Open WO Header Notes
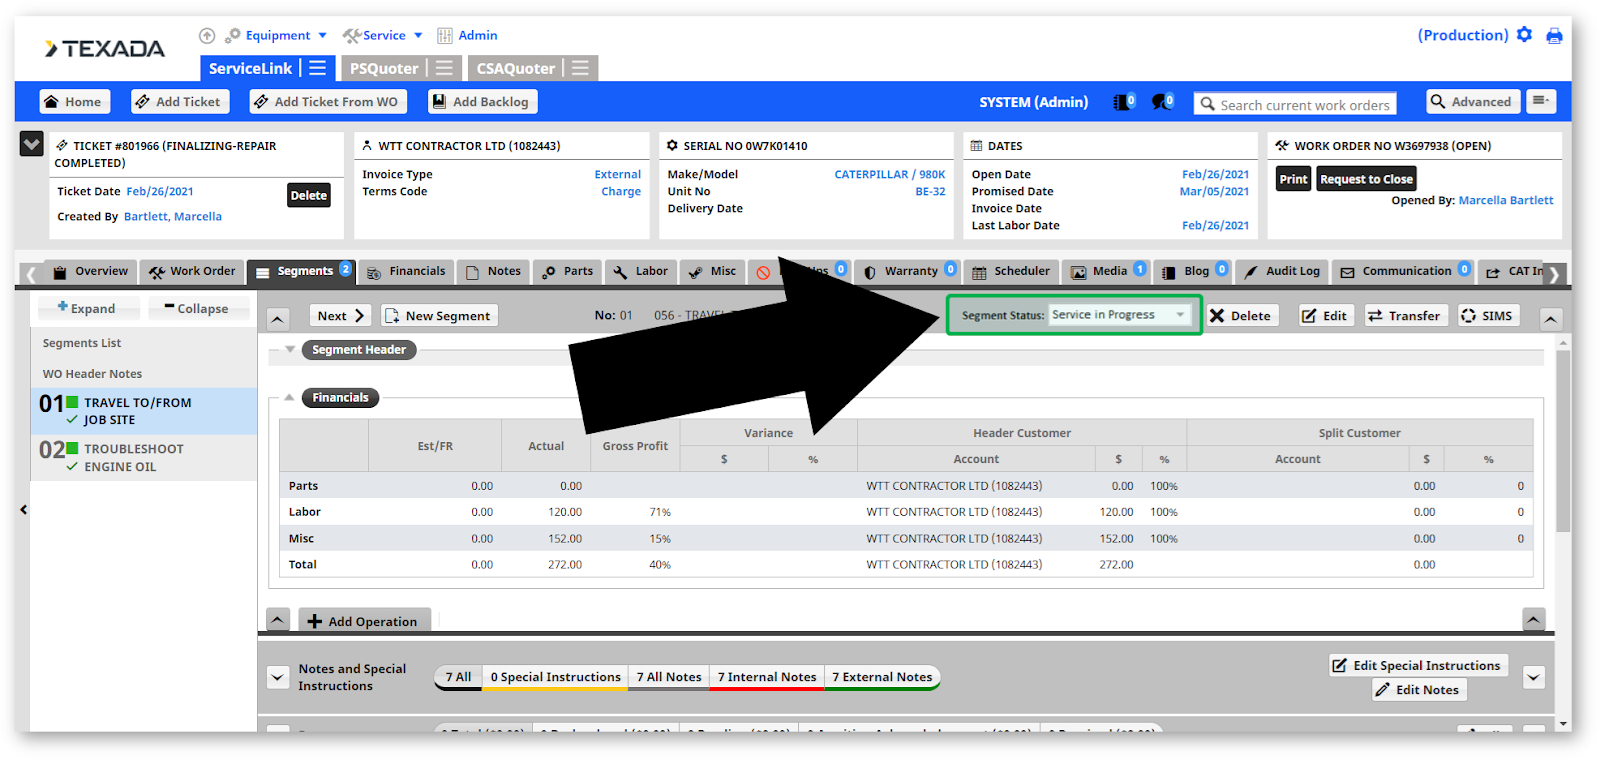The width and height of the screenshot is (1600, 760). pos(92,374)
